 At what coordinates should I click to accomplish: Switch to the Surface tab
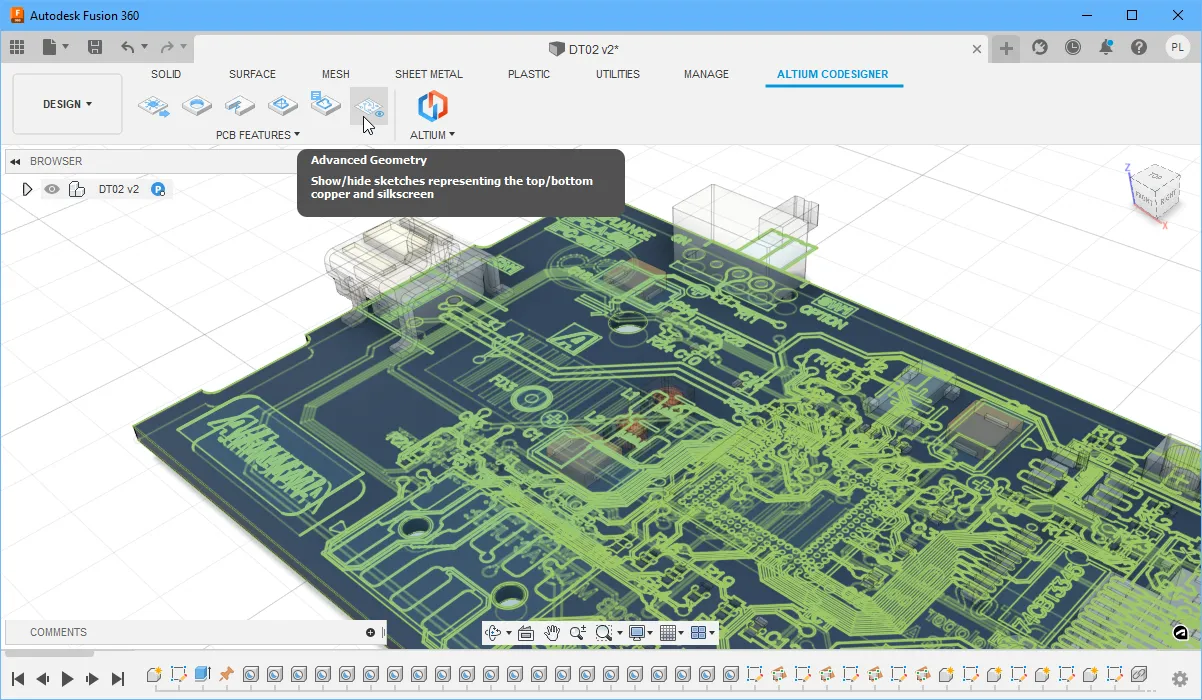pos(252,74)
